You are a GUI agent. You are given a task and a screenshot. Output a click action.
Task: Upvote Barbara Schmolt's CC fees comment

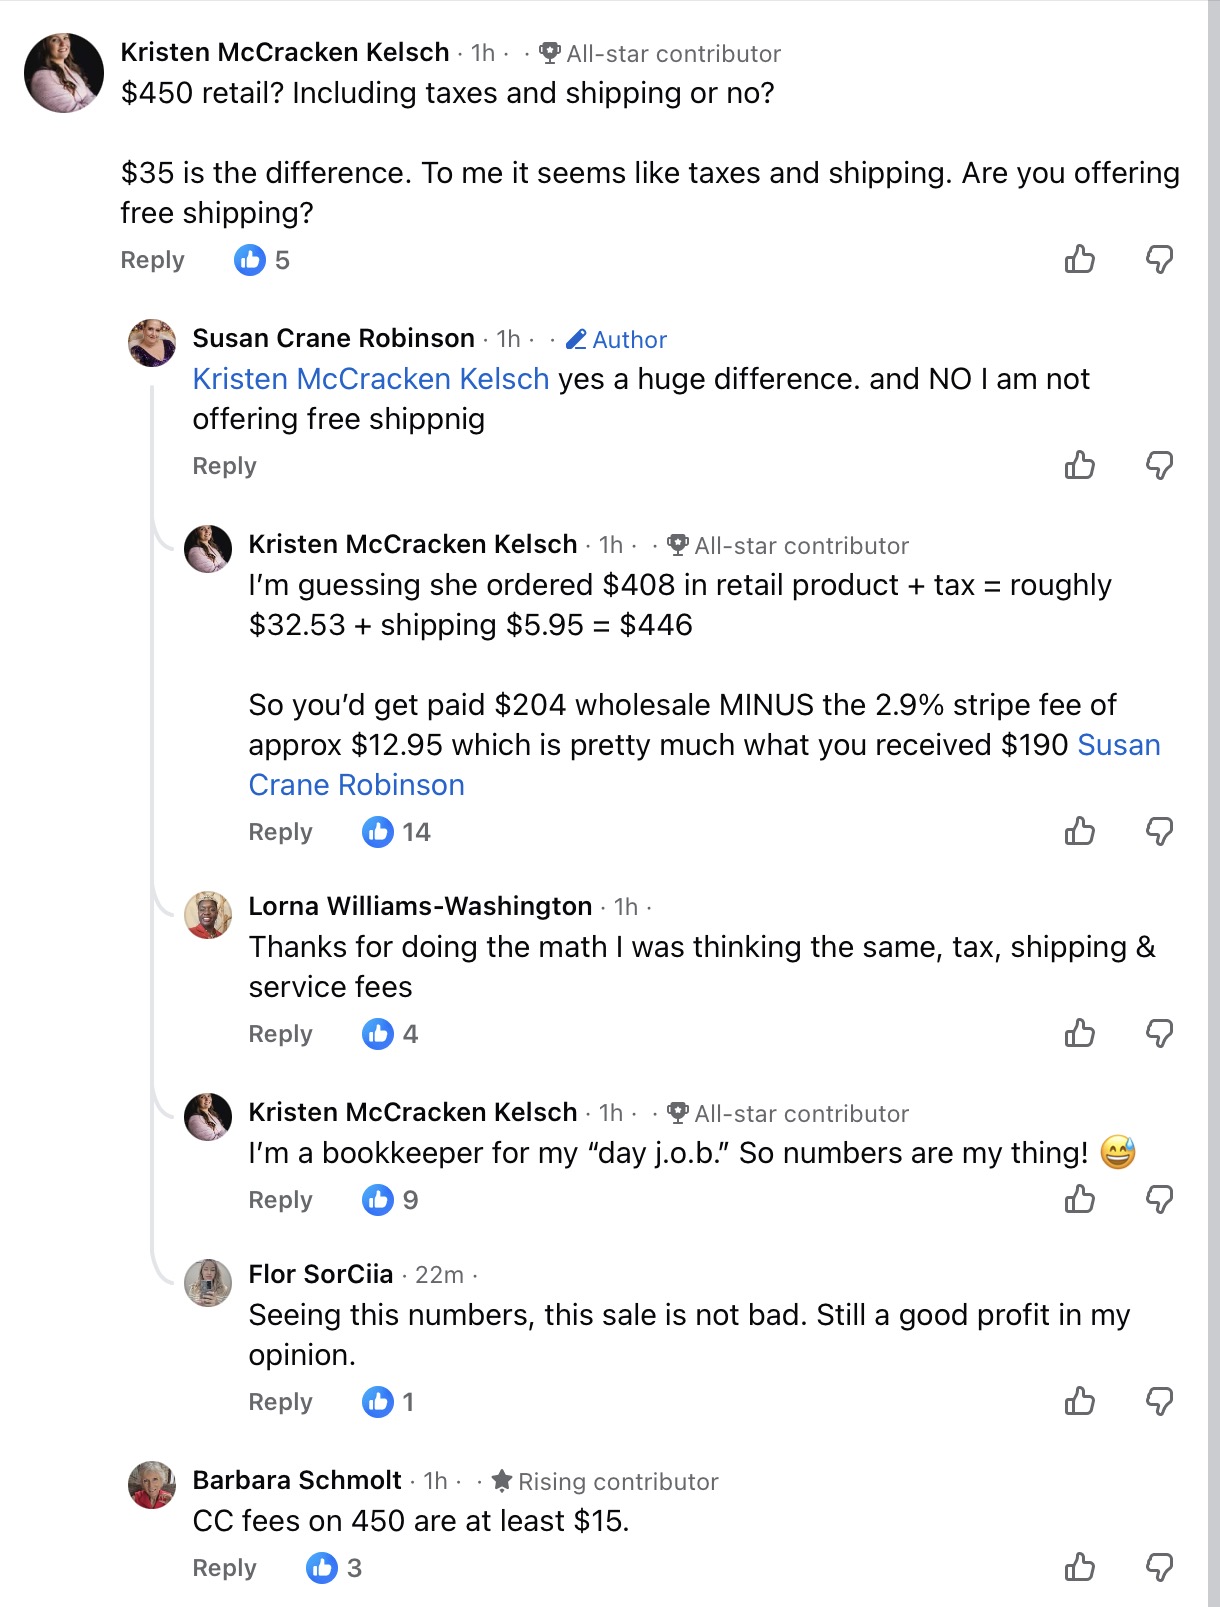click(x=1079, y=1567)
